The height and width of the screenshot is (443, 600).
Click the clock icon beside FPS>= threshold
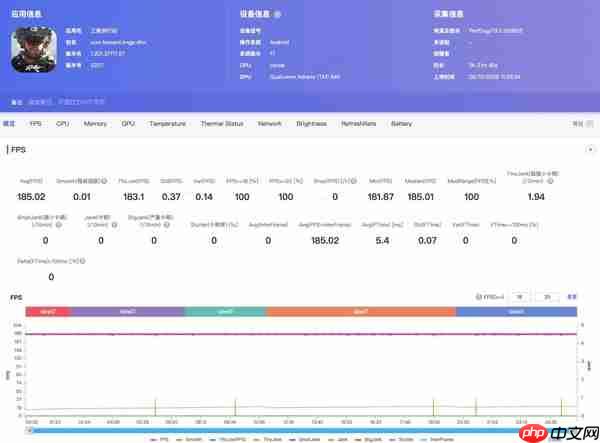pyautogui.click(x=478, y=297)
